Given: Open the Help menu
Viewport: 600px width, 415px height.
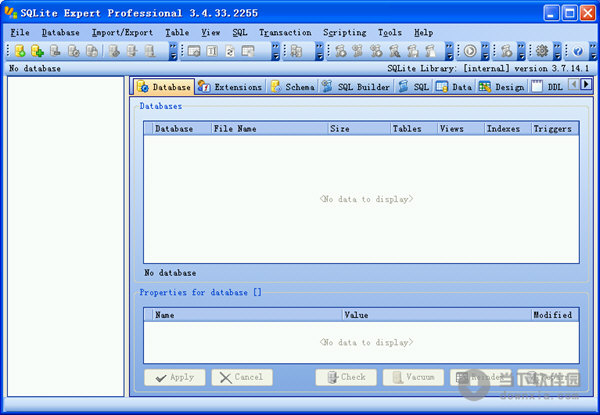Looking at the screenshot, I should click(x=423, y=33).
